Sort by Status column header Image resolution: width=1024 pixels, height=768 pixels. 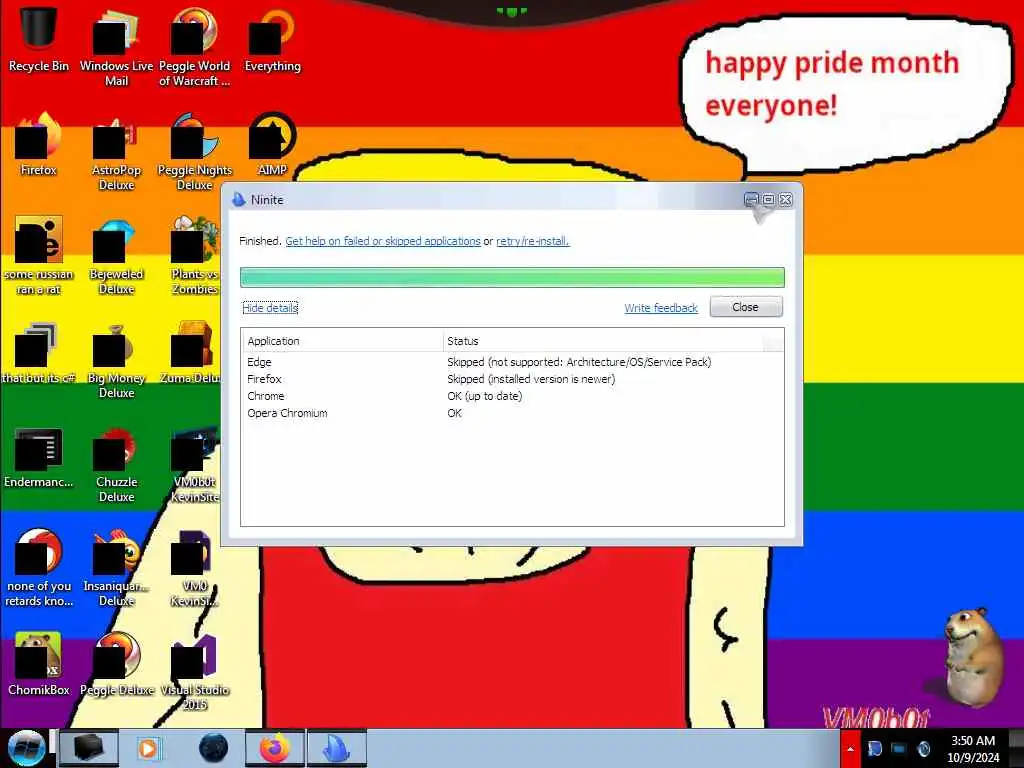(x=603, y=341)
